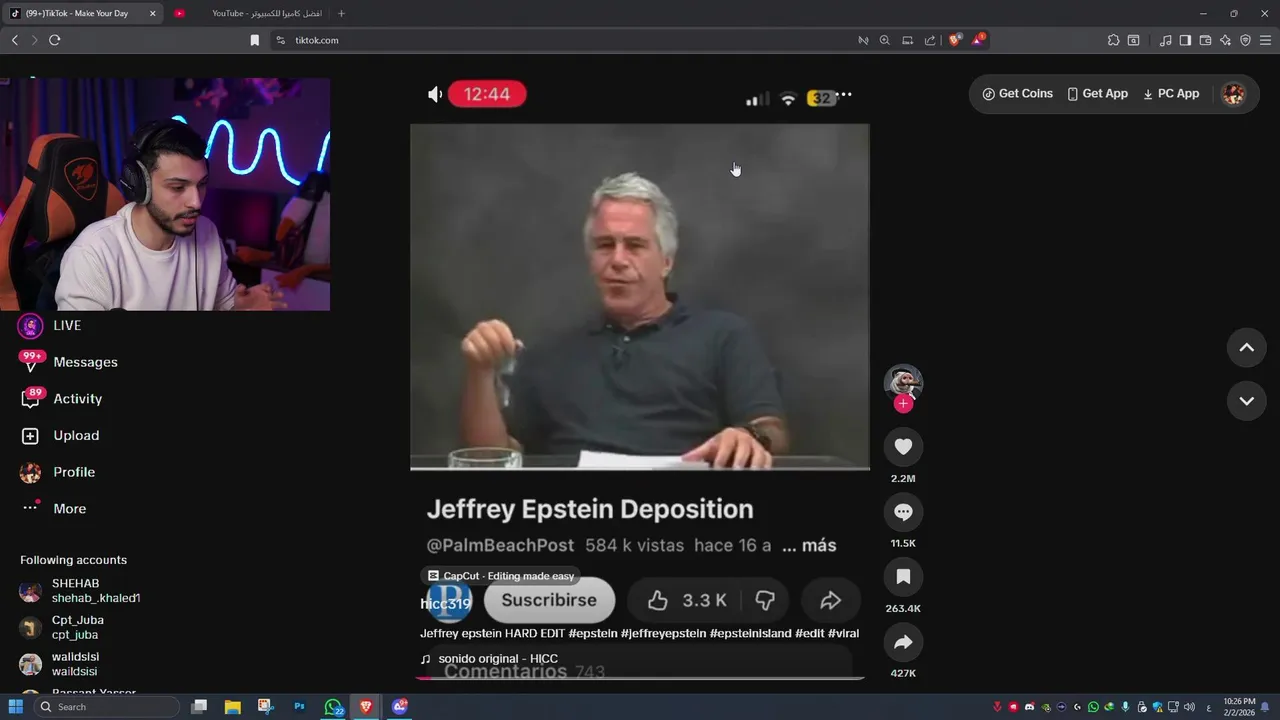Click the bookmark icon in the address bar

click(x=255, y=40)
